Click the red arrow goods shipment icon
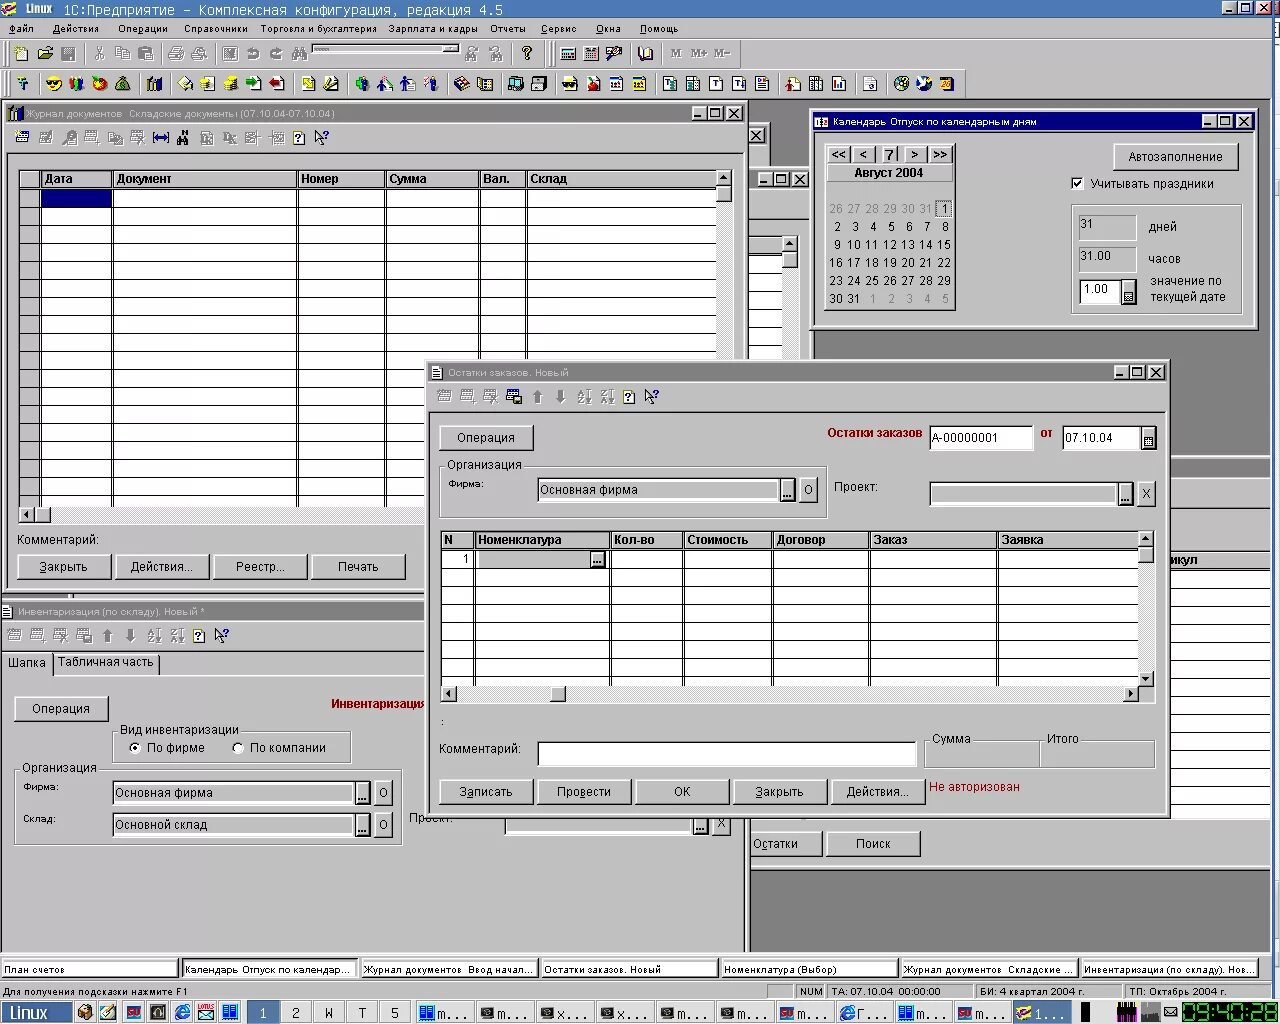This screenshot has height=1024, width=1280. click(276, 84)
